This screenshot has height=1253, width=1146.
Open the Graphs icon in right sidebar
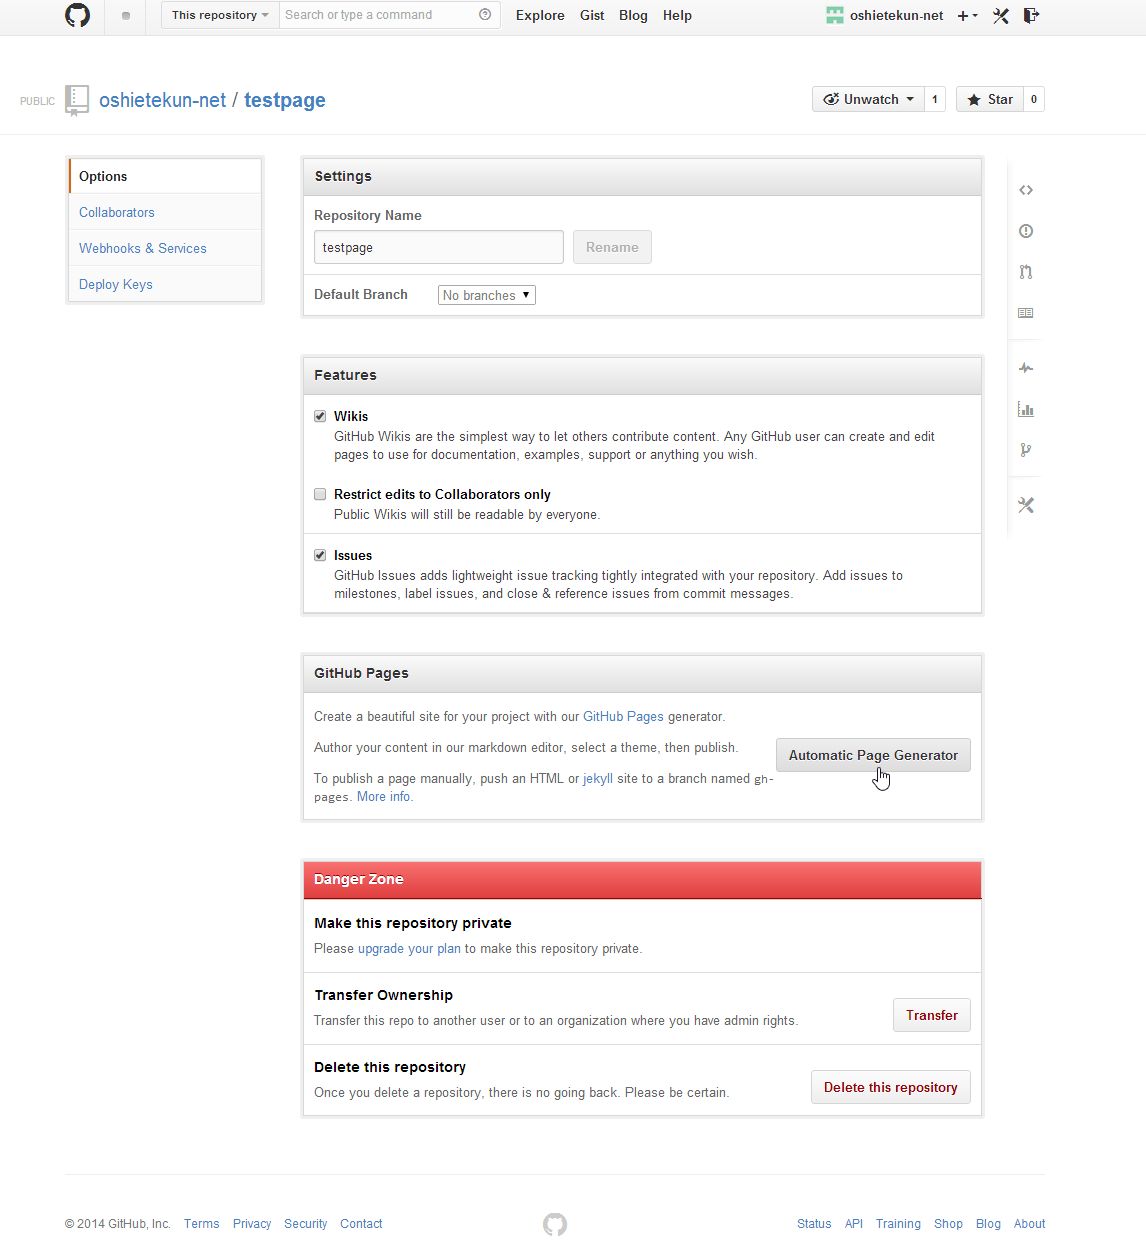coord(1026,409)
